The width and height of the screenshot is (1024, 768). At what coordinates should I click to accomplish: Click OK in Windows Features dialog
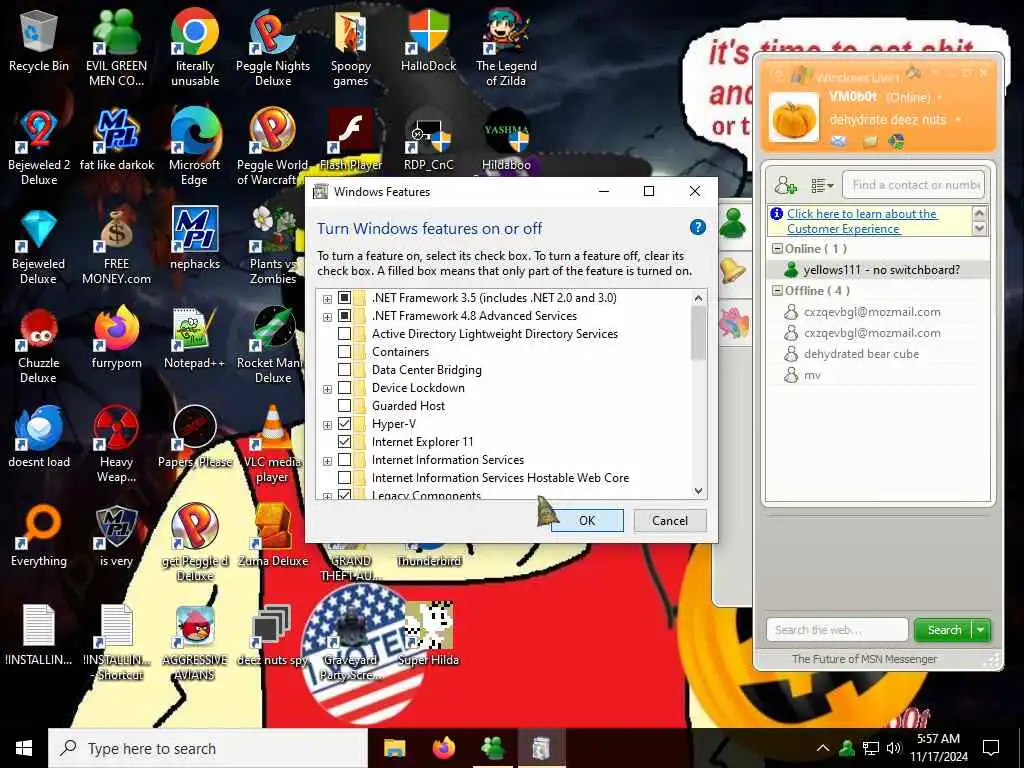coord(587,520)
